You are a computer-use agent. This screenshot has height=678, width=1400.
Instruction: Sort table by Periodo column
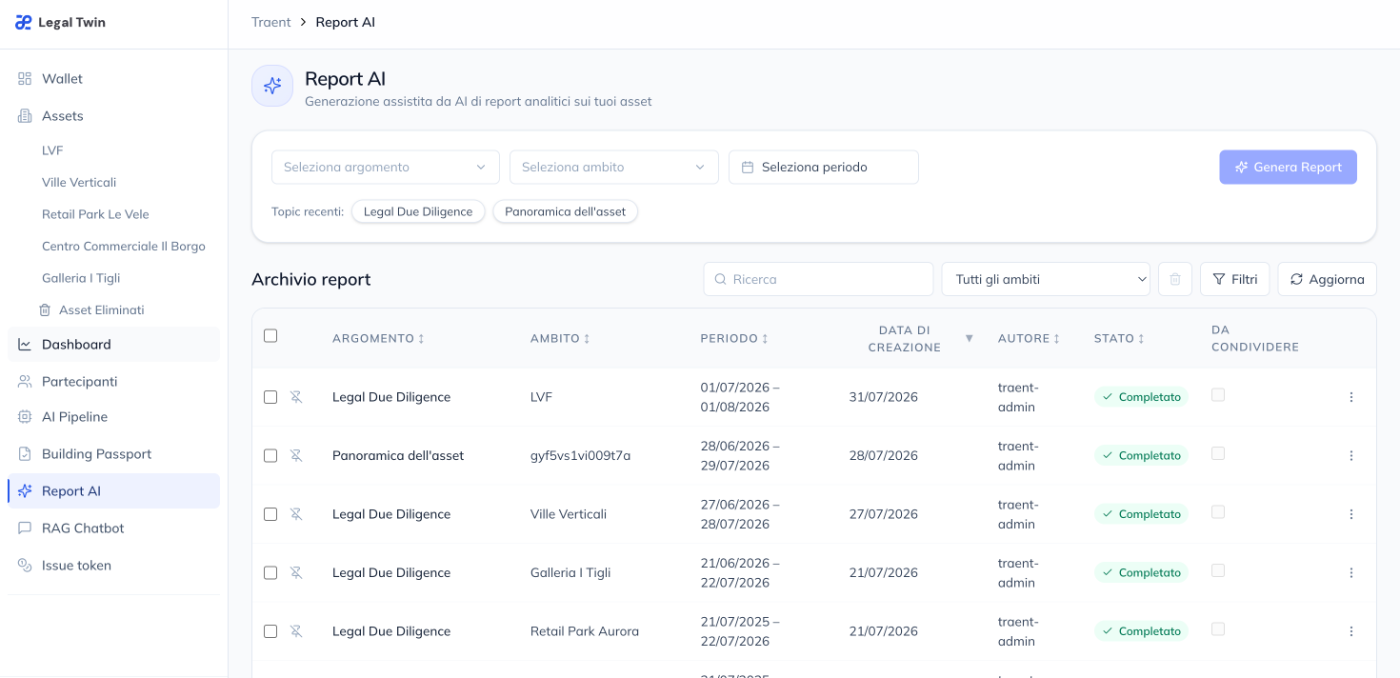(x=734, y=339)
